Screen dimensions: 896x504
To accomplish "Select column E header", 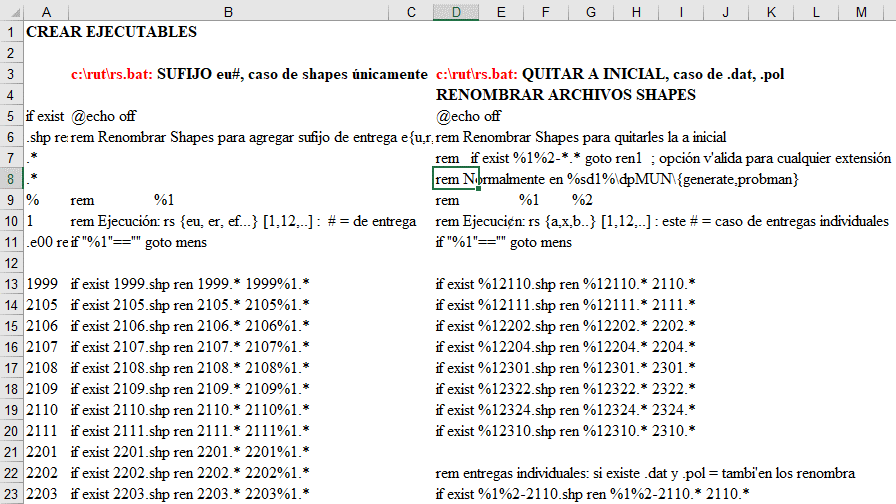I will click(x=501, y=12).
